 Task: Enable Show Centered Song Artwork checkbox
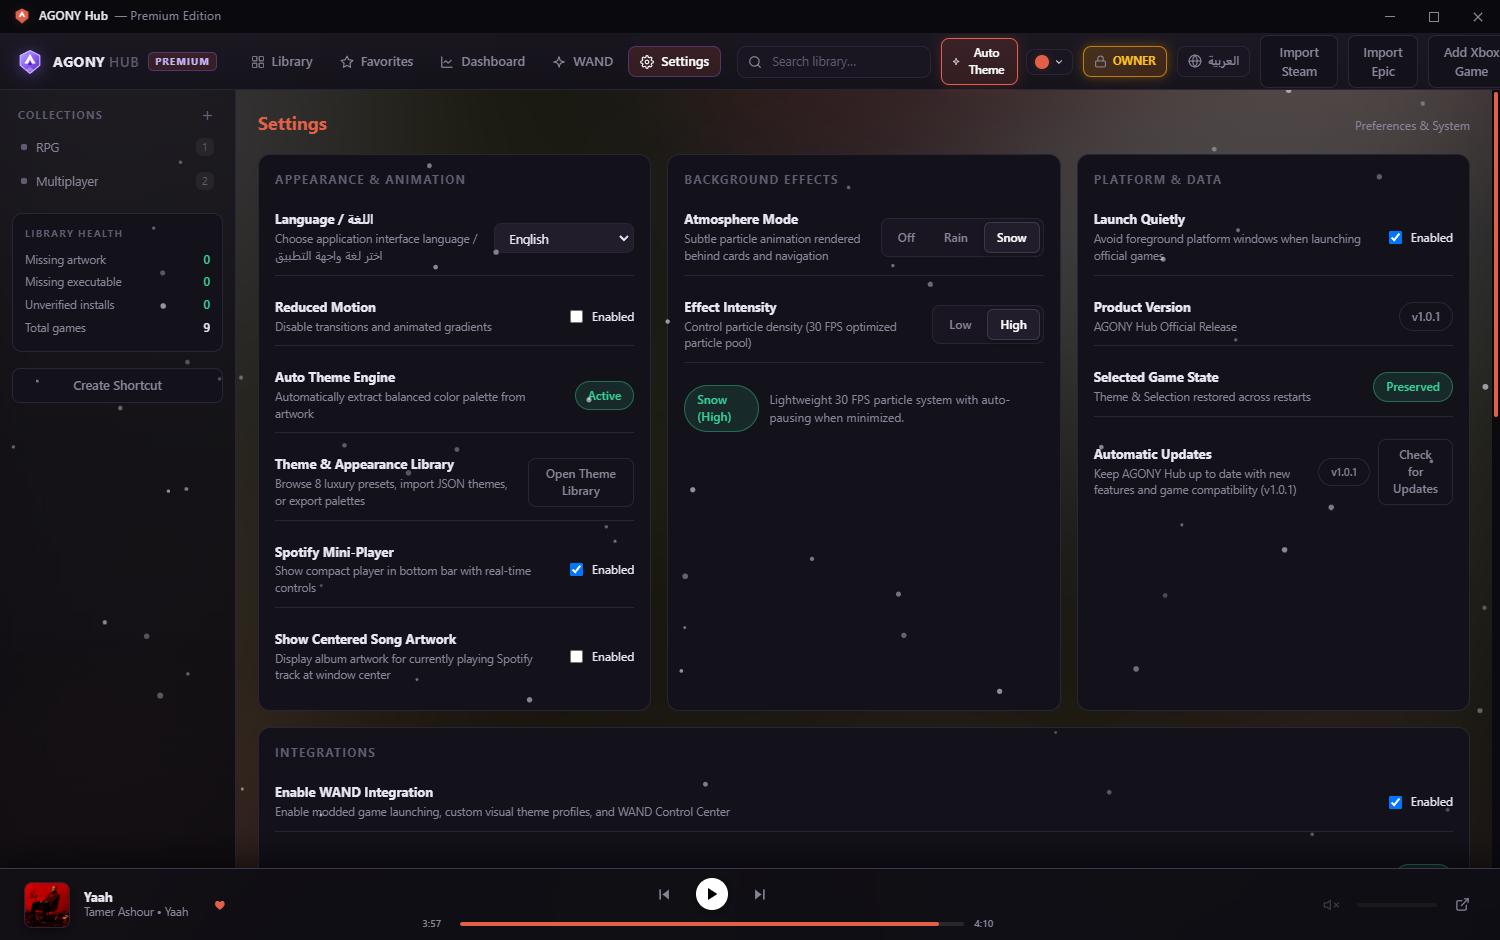coord(576,657)
